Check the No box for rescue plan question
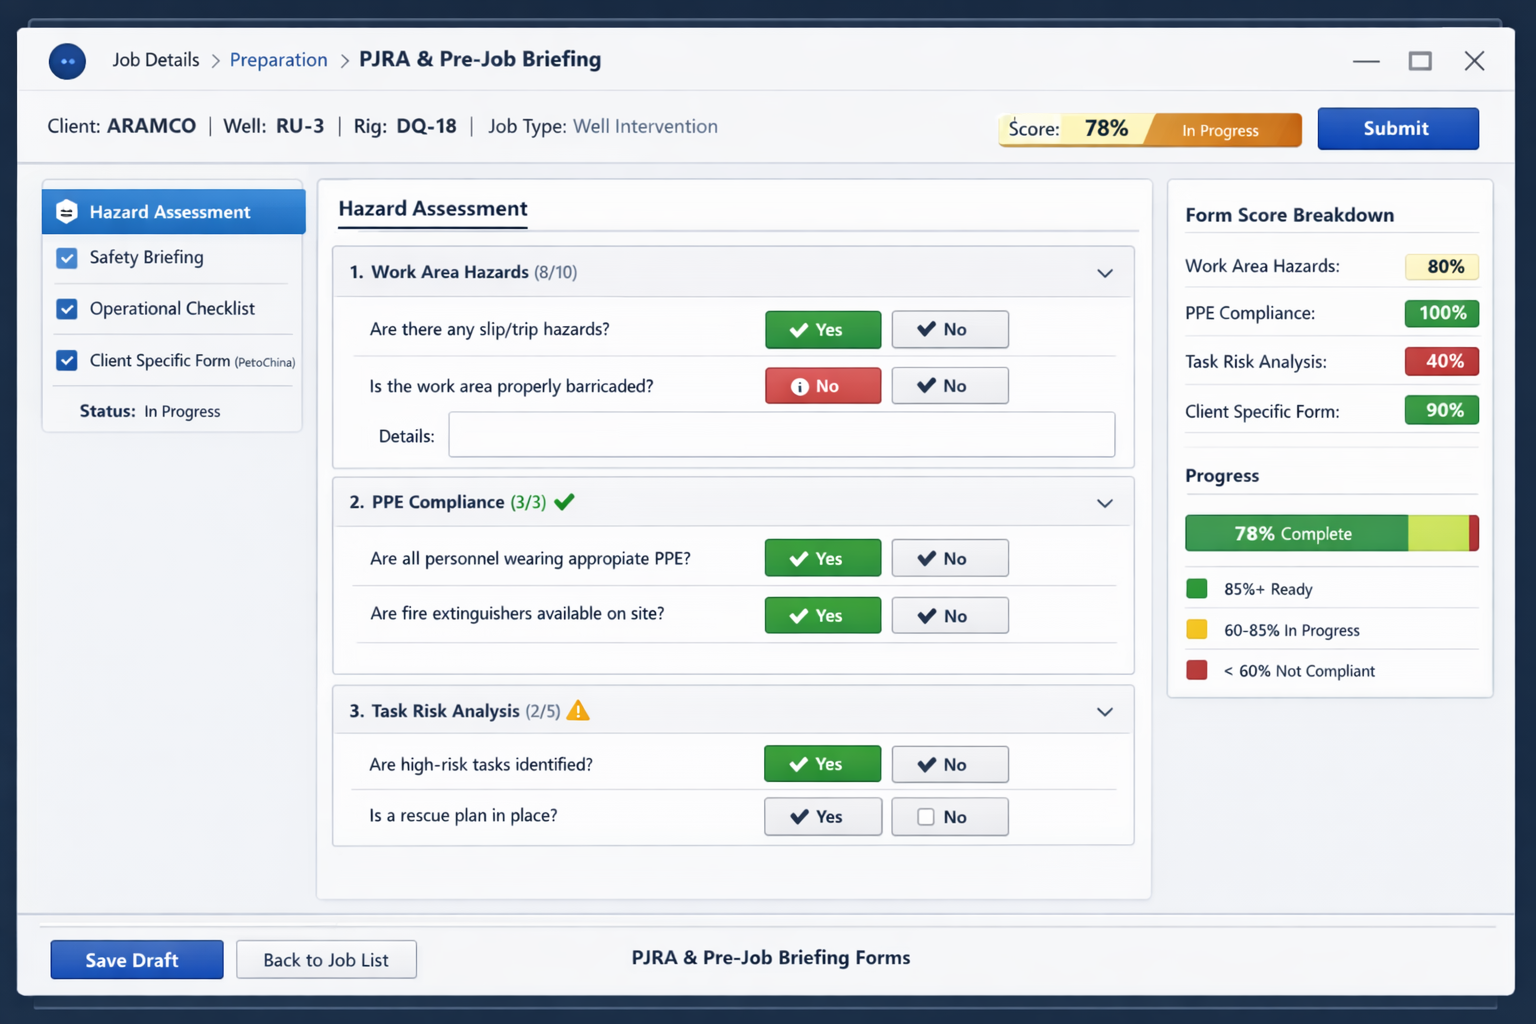The image size is (1536, 1024). (926, 817)
